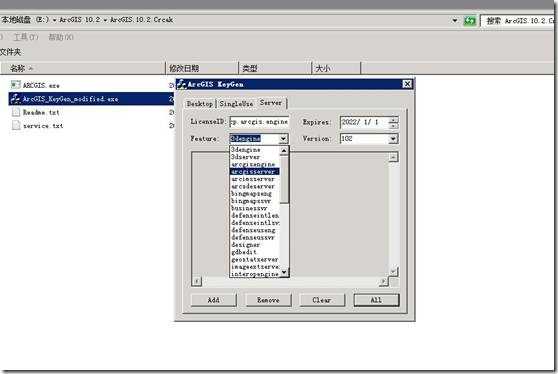
Task: Click the green refresh icon beside address bar
Action: [x=470, y=21]
